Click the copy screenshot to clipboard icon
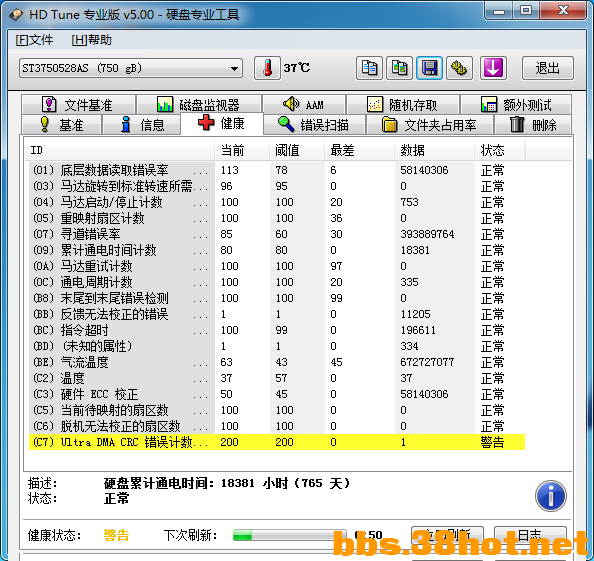The image size is (594, 561). [x=399, y=68]
